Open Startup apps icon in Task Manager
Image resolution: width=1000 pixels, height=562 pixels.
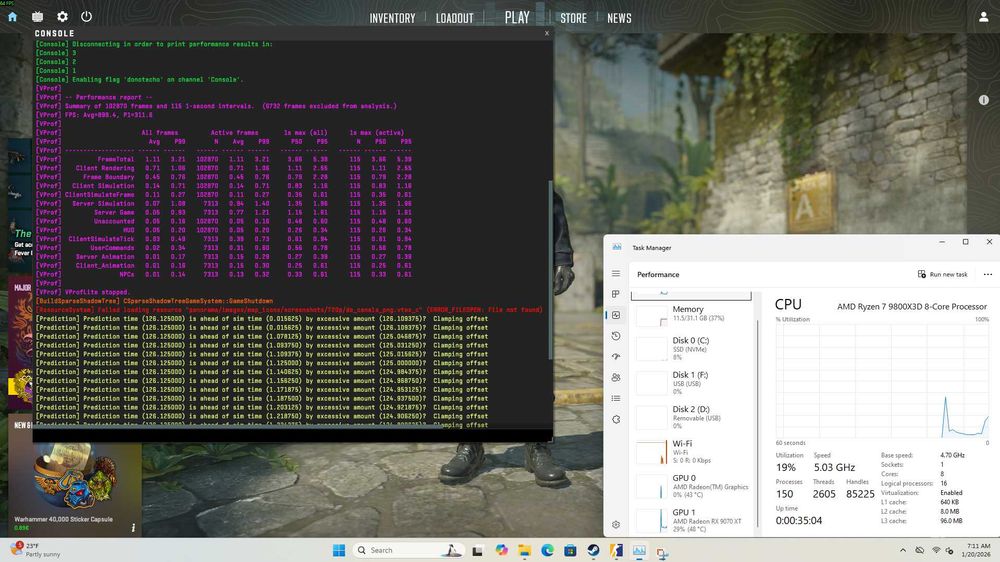point(615,357)
